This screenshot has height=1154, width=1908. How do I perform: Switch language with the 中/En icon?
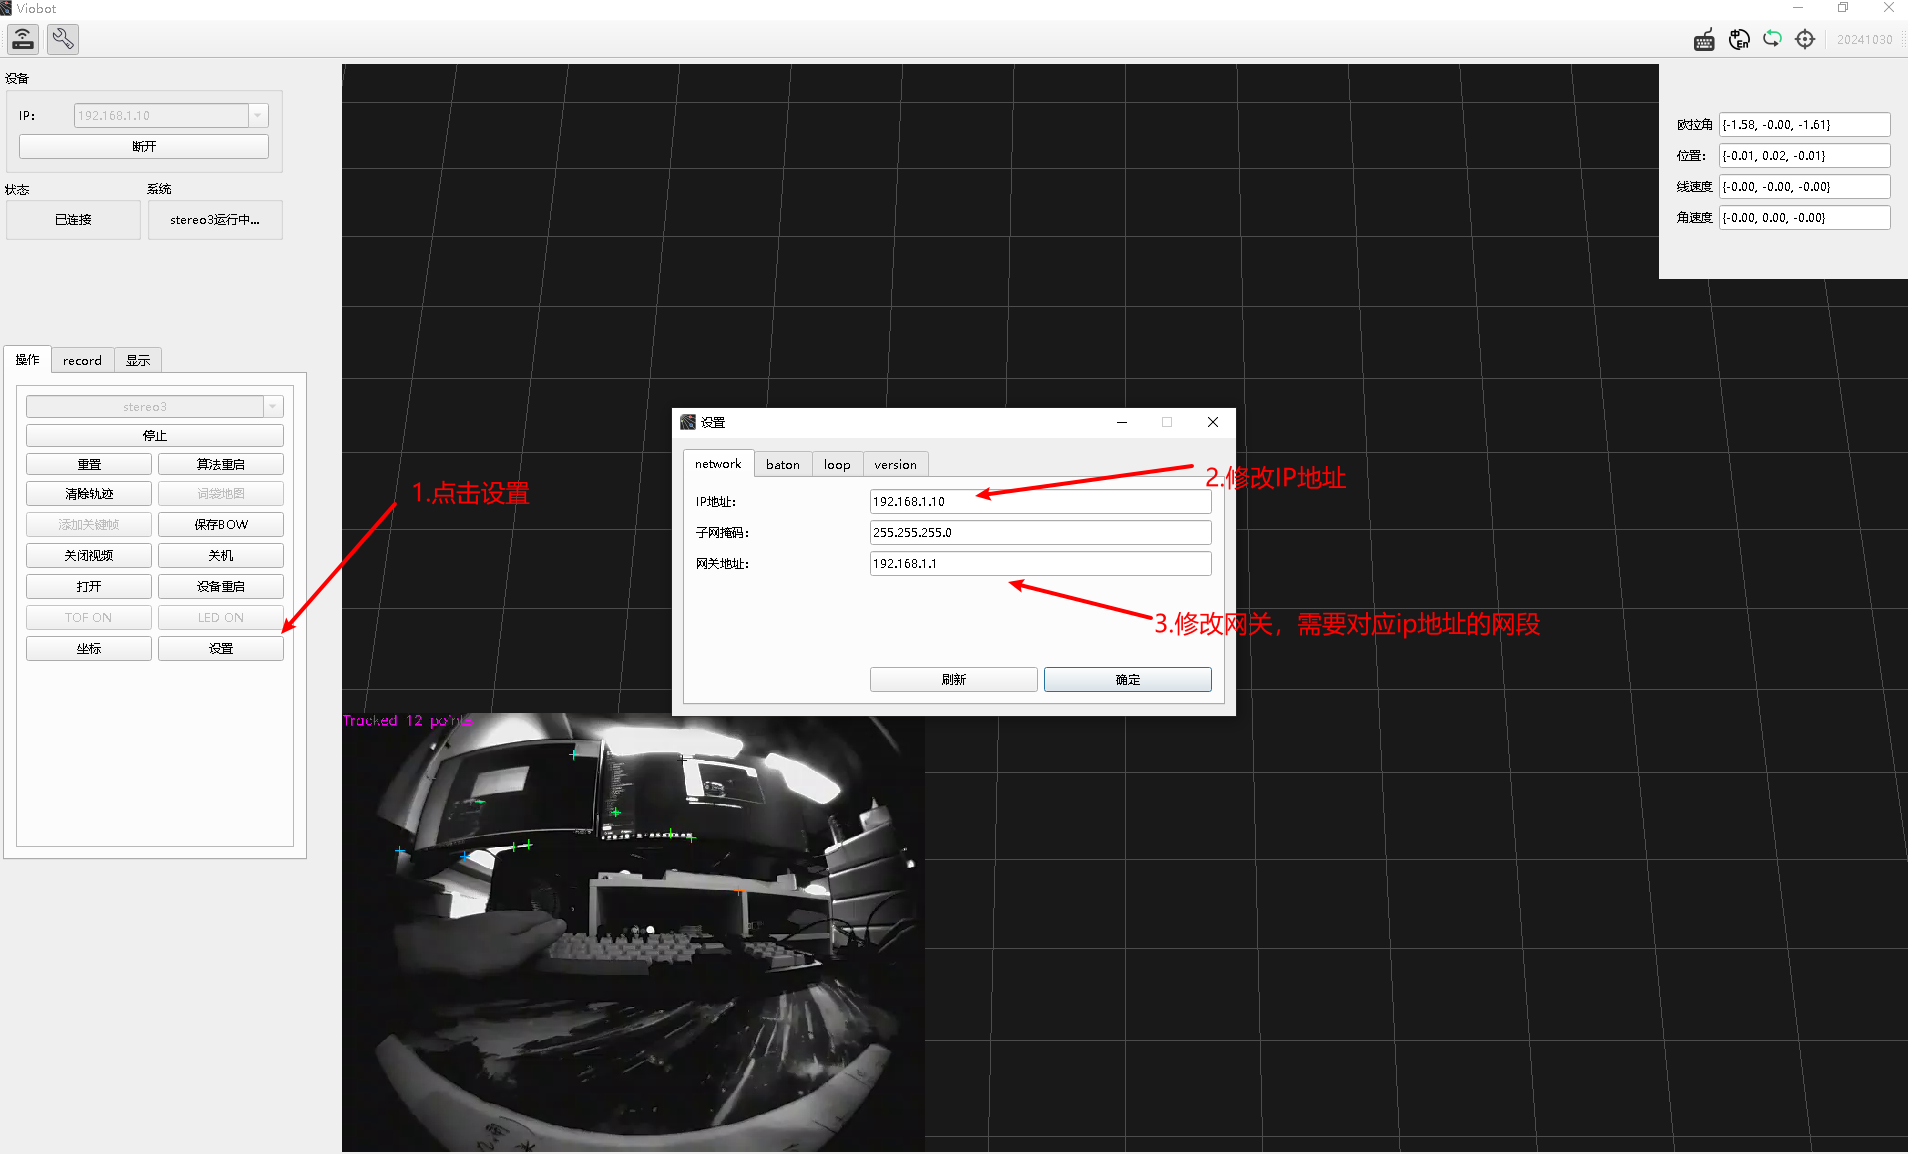pos(1739,39)
